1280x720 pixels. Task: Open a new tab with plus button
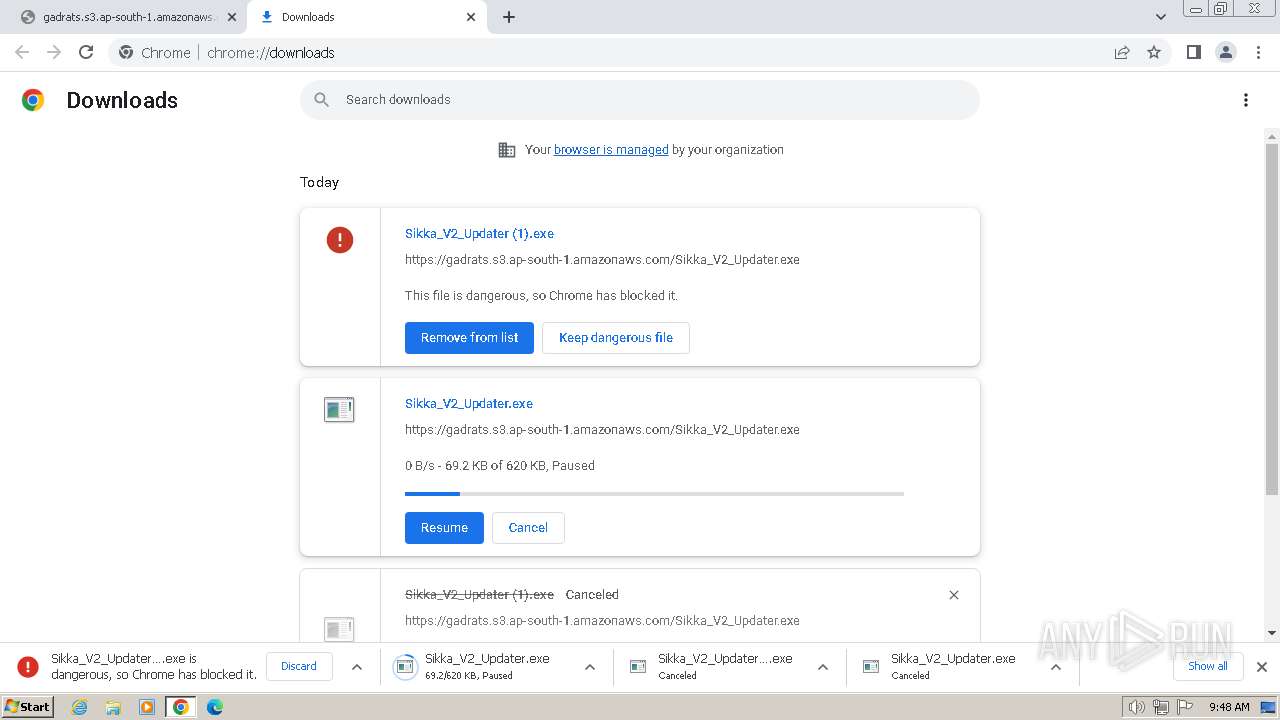point(509,17)
